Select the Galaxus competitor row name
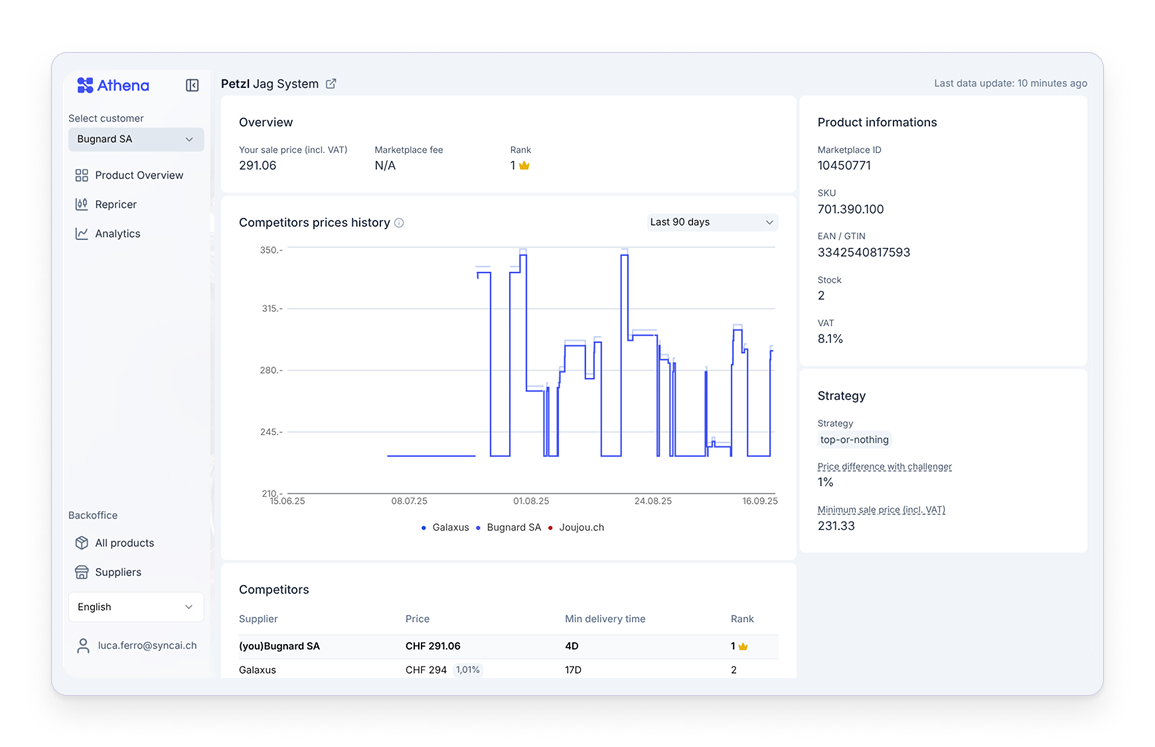Viewport: 1155px width, 747px height. tap(257, 670)
